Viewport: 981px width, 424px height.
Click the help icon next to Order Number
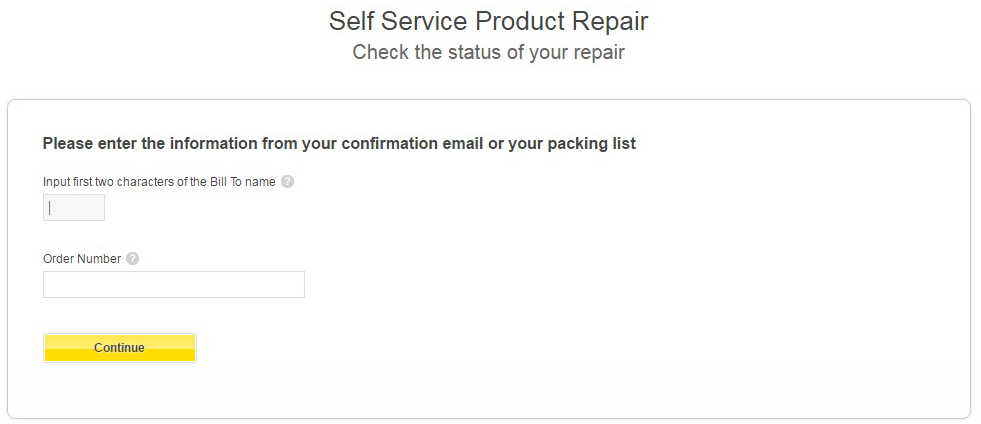132,258
